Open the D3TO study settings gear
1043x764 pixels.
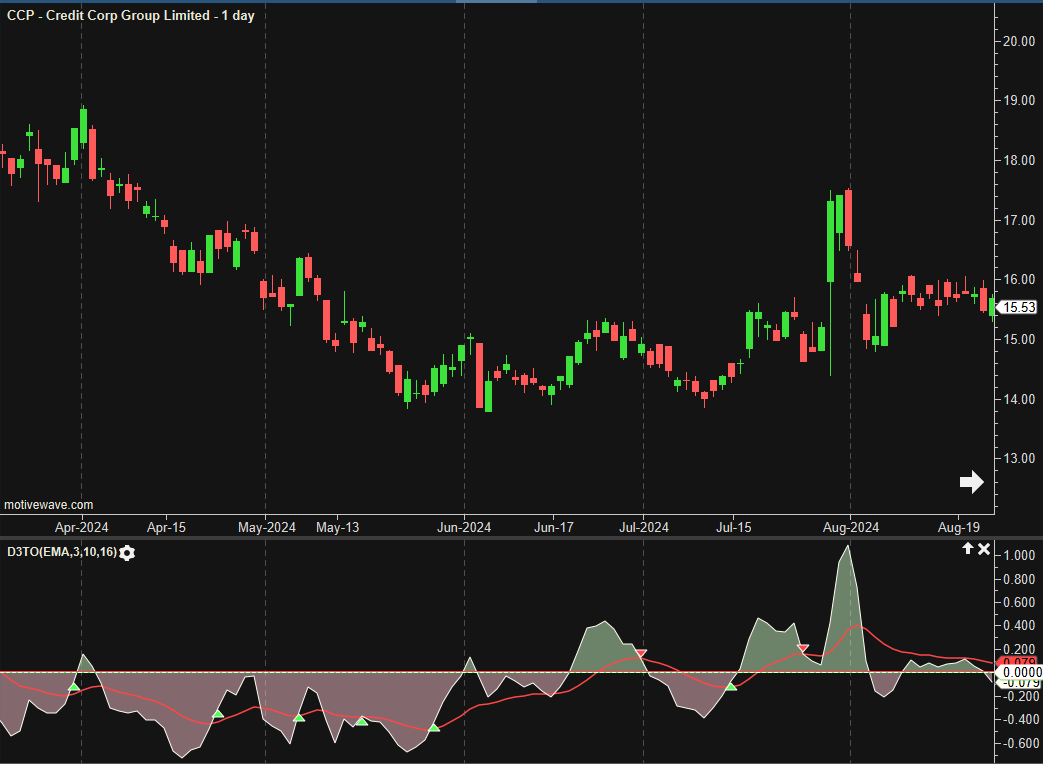(127, 552)
